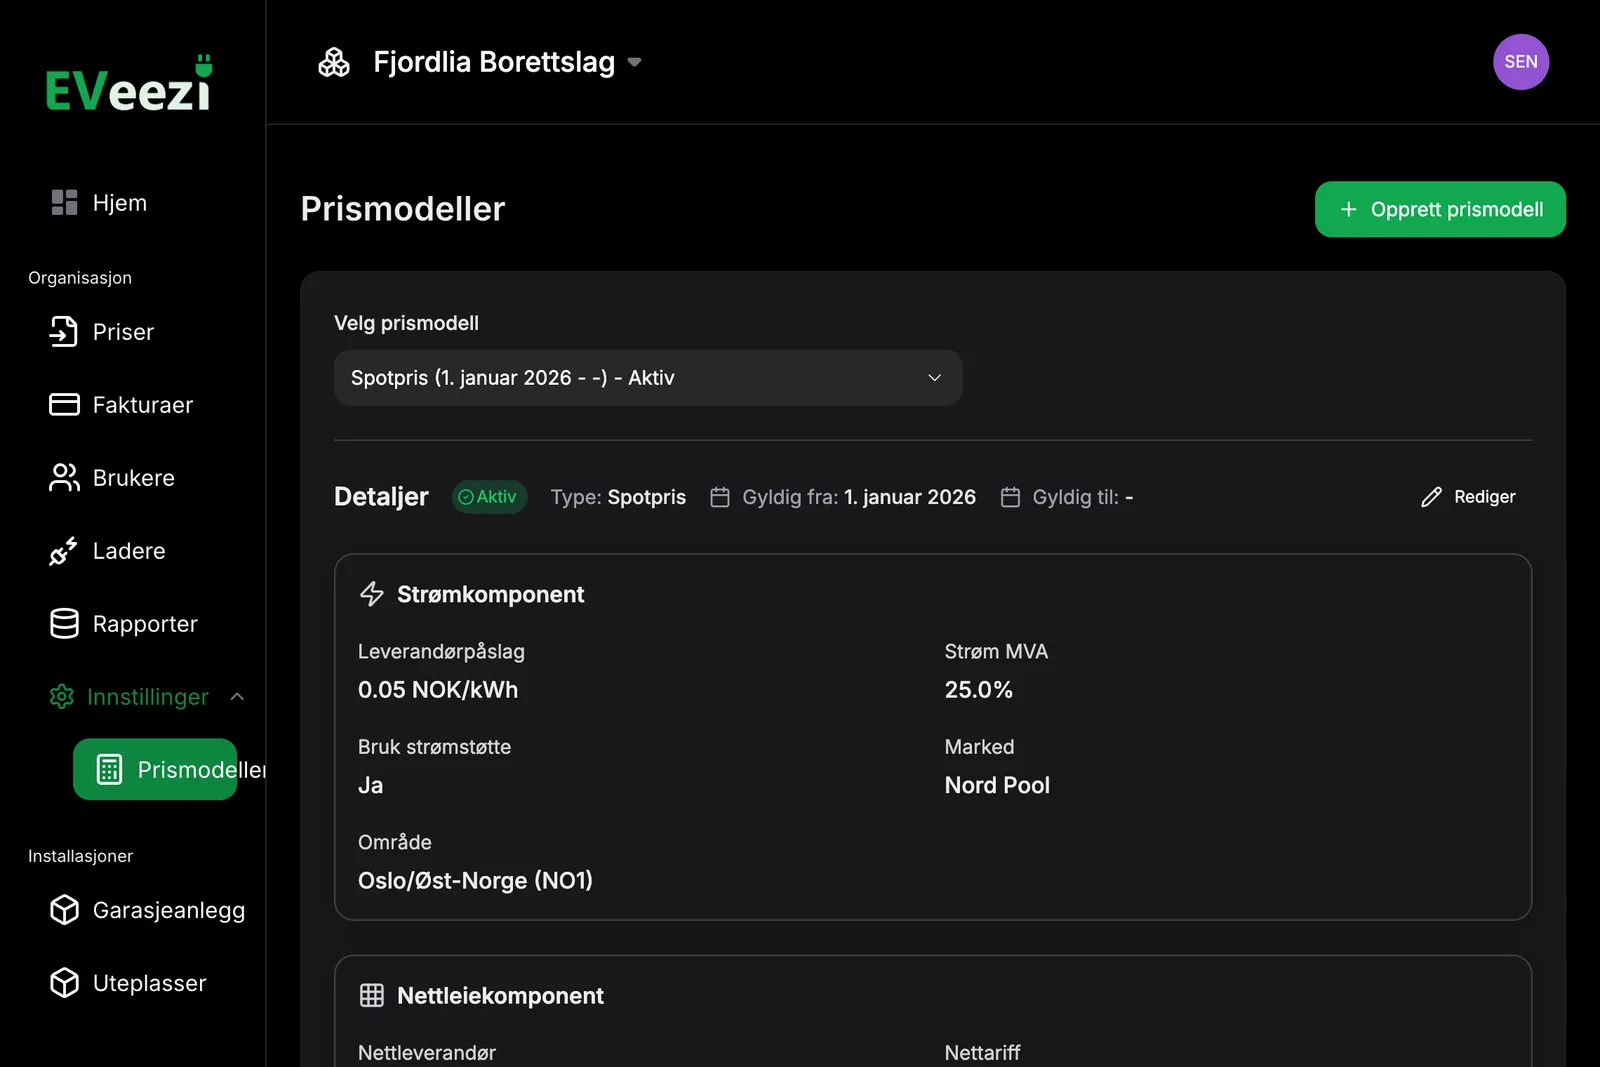Click the grid icon beside Nettleiekomponent
This screenshot has height=1067, width=1600.
[x=372, y=995]
